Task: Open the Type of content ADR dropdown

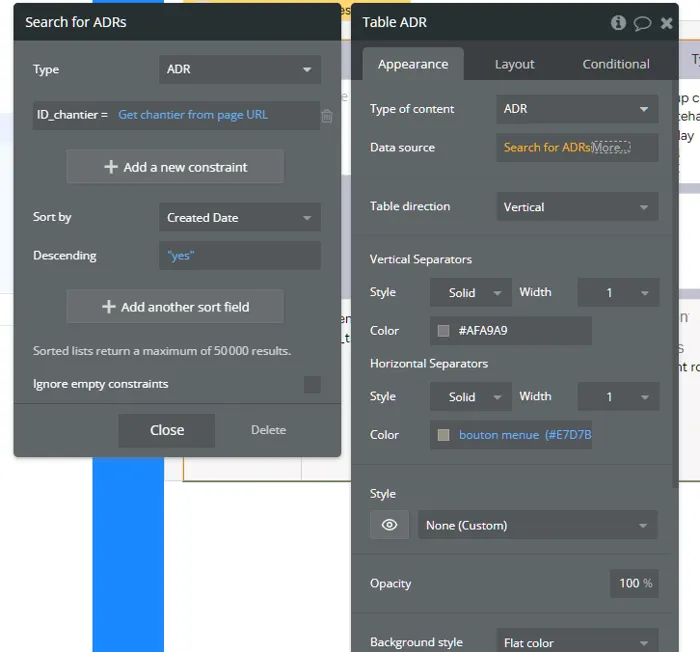Action: pos(576,109)
